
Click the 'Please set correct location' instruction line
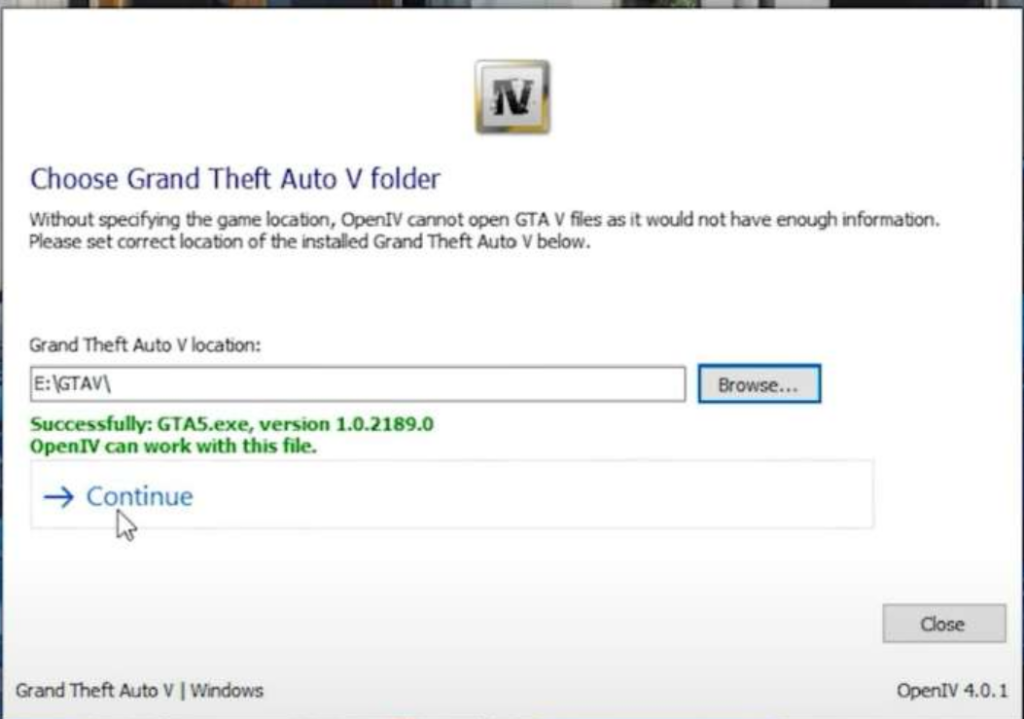click(310, 242)
